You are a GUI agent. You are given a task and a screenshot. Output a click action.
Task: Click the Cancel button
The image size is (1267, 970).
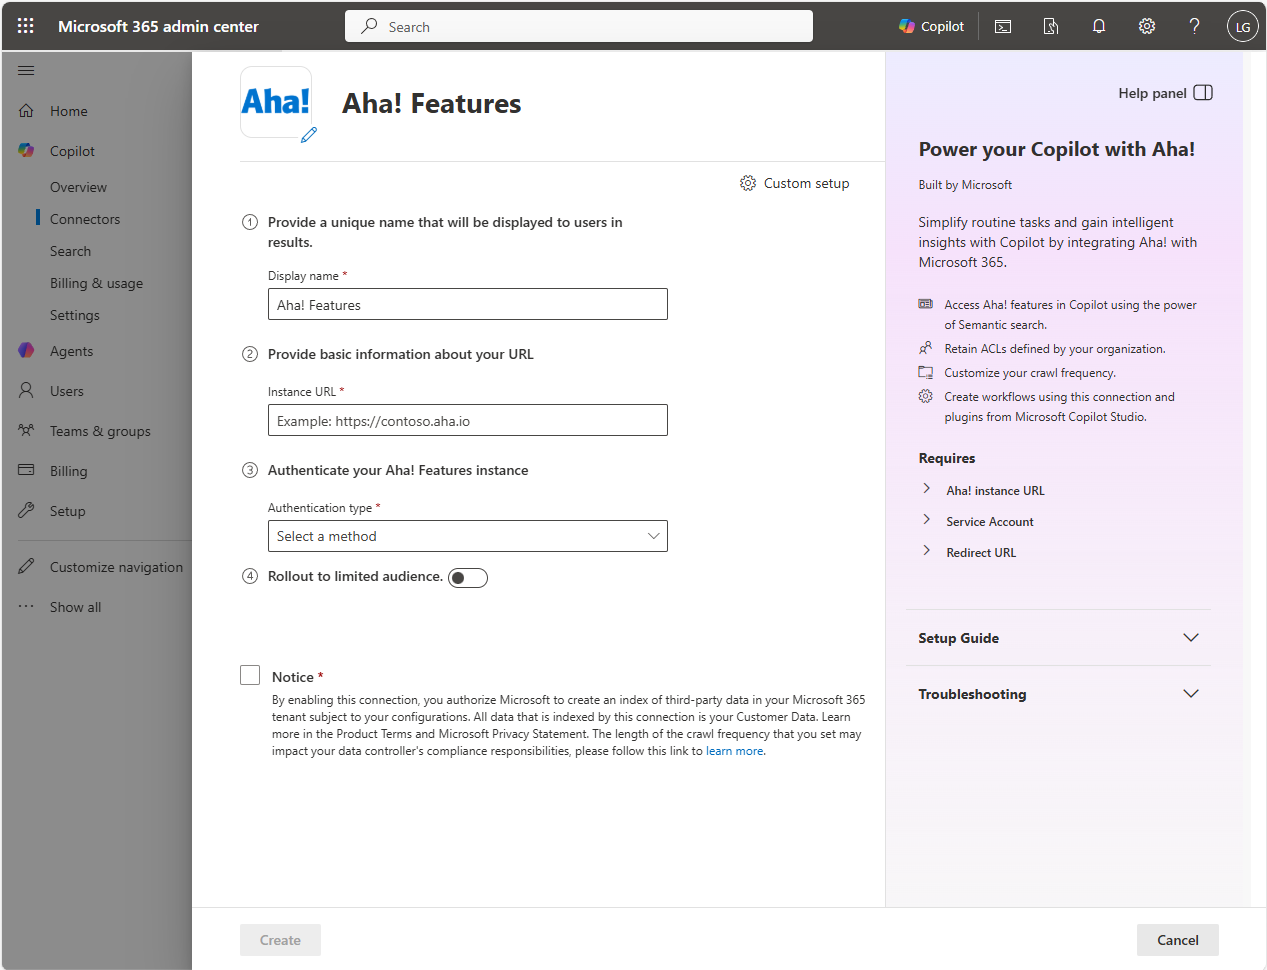click(1178, 940)
